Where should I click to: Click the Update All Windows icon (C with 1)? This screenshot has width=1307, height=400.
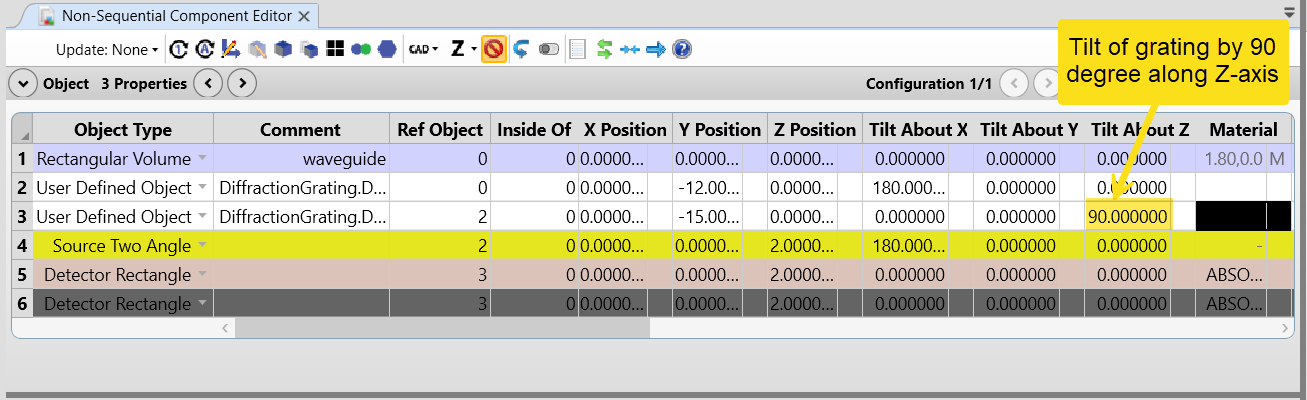pos(179,49)
